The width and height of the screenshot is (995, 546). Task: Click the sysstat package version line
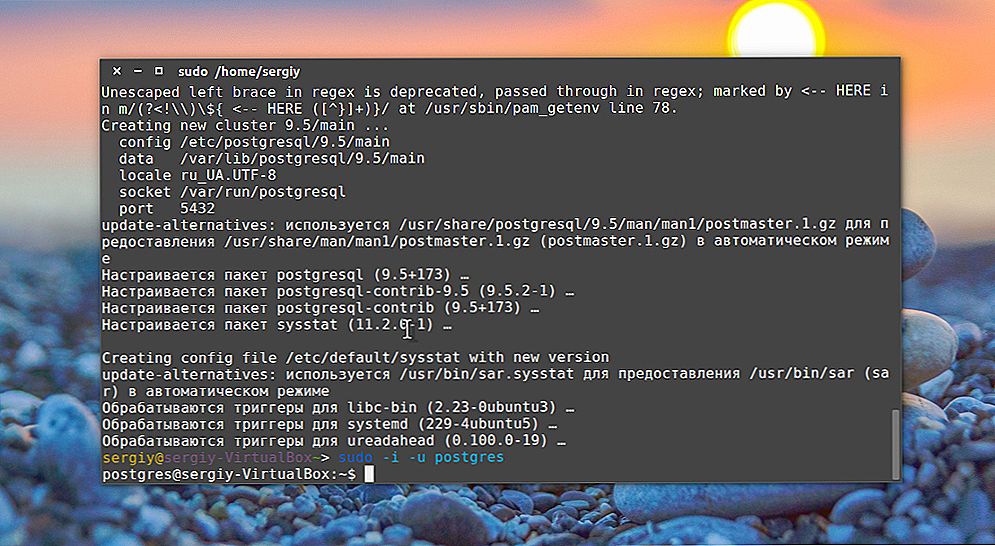click(x=277, y=325)
